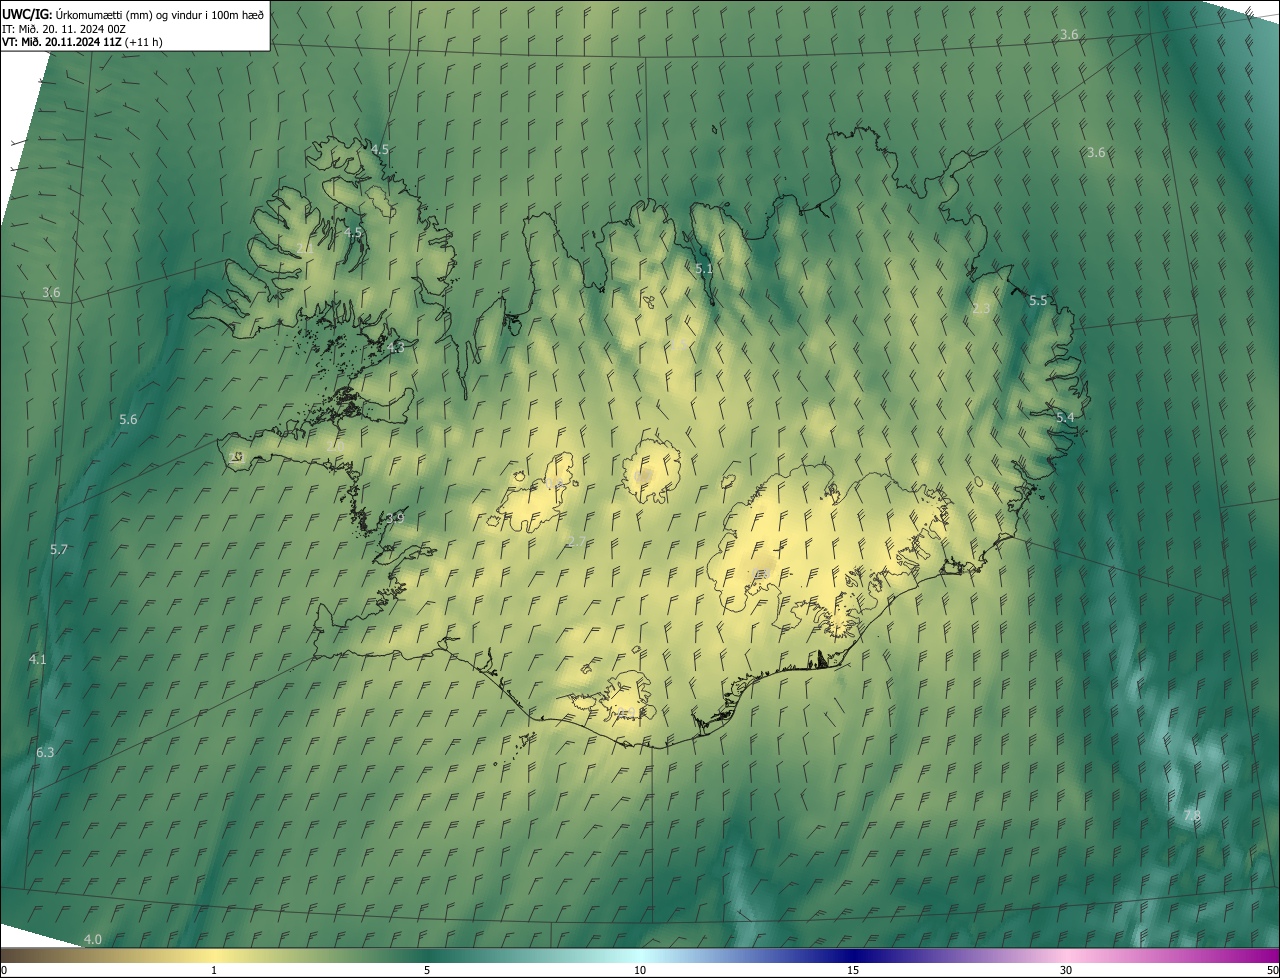Viewport: 1280px width, 978px height.
Task: Click the 4.1 value label on the map
Action: [38, 660]
